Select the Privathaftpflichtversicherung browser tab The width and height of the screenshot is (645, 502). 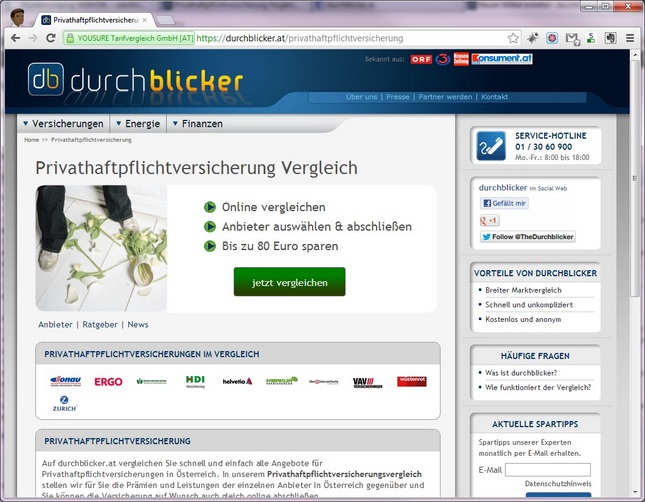pos(95,20)
